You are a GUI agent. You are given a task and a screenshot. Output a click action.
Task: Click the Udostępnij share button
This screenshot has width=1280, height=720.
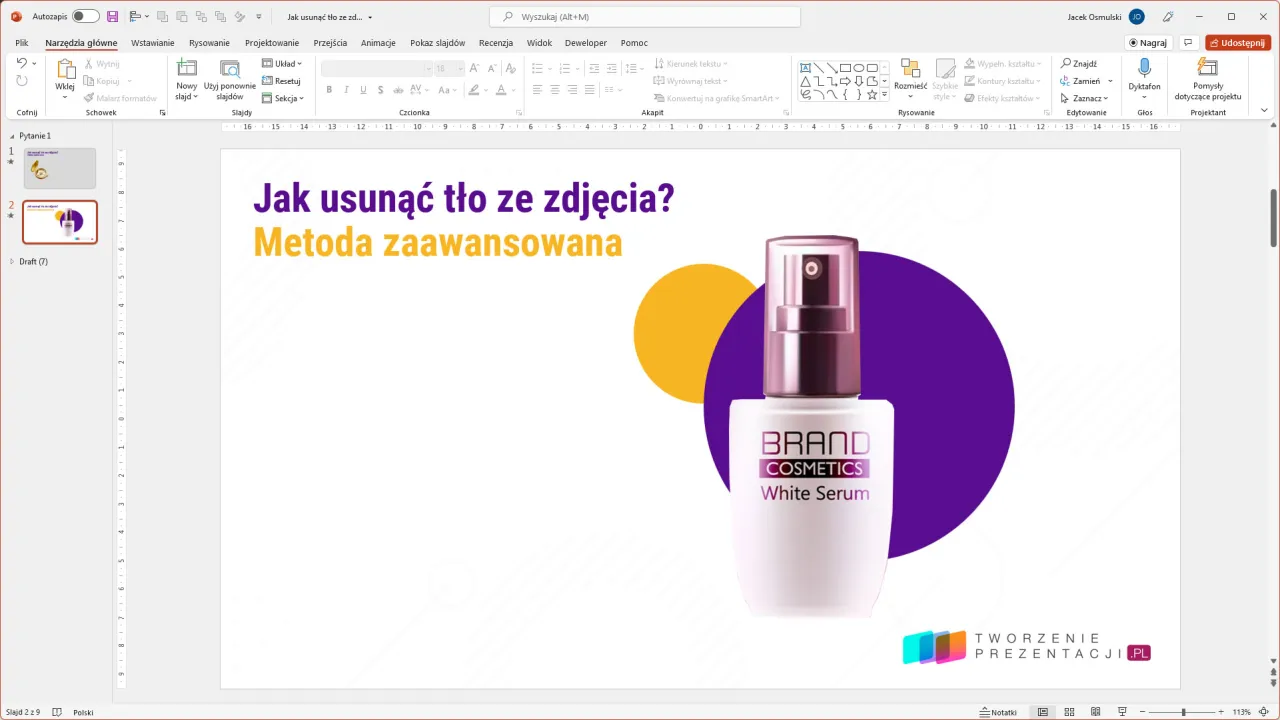tap(1237, 42)
